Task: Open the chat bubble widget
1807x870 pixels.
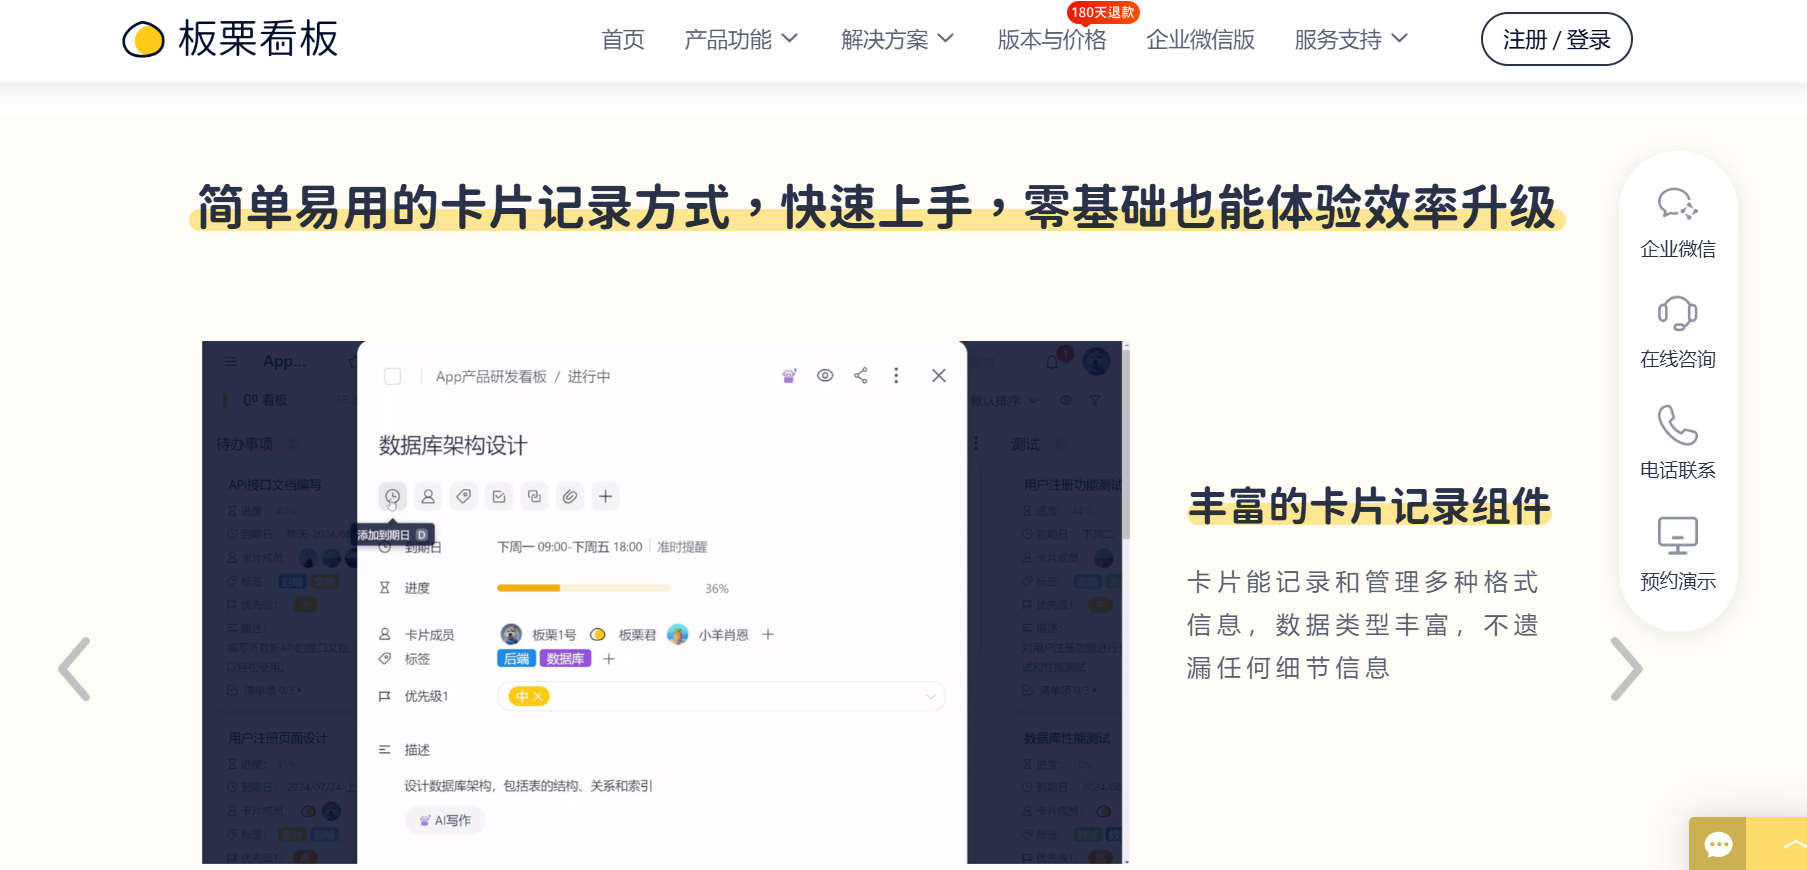Action: click(x=1718, y=845)
